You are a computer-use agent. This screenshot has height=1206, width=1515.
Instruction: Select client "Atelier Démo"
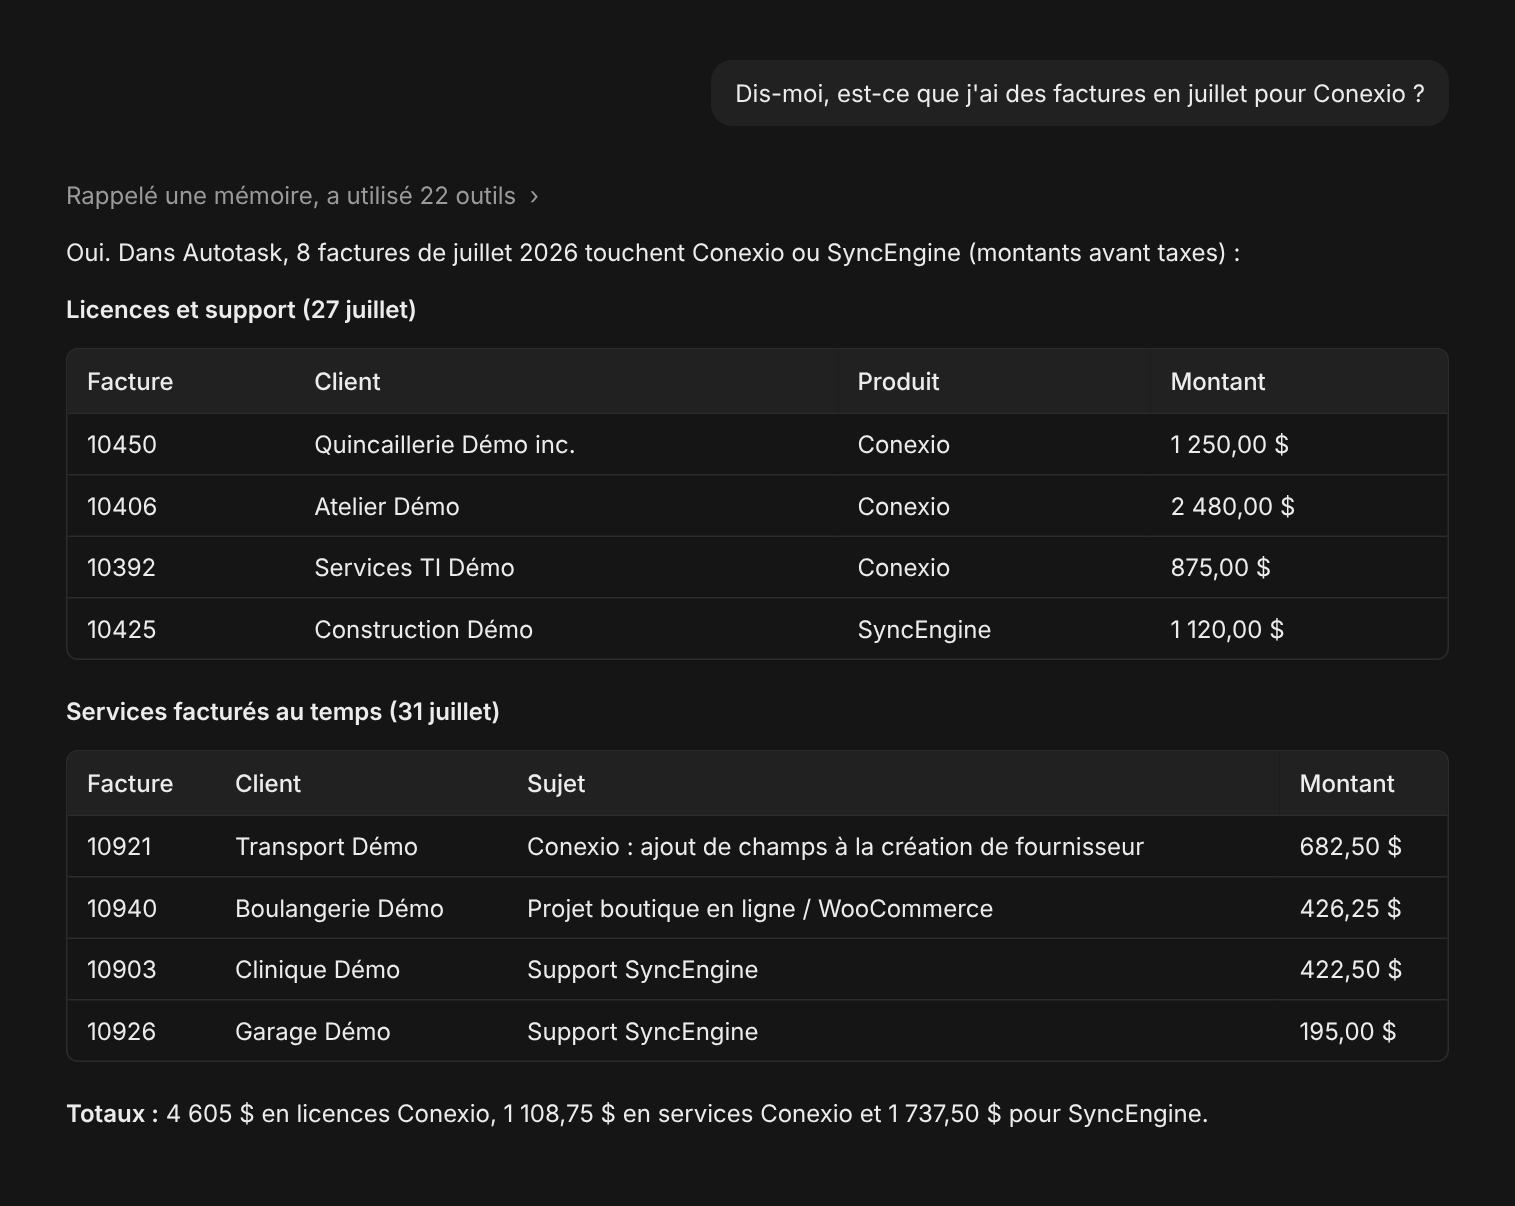click(x=387, y=507)
